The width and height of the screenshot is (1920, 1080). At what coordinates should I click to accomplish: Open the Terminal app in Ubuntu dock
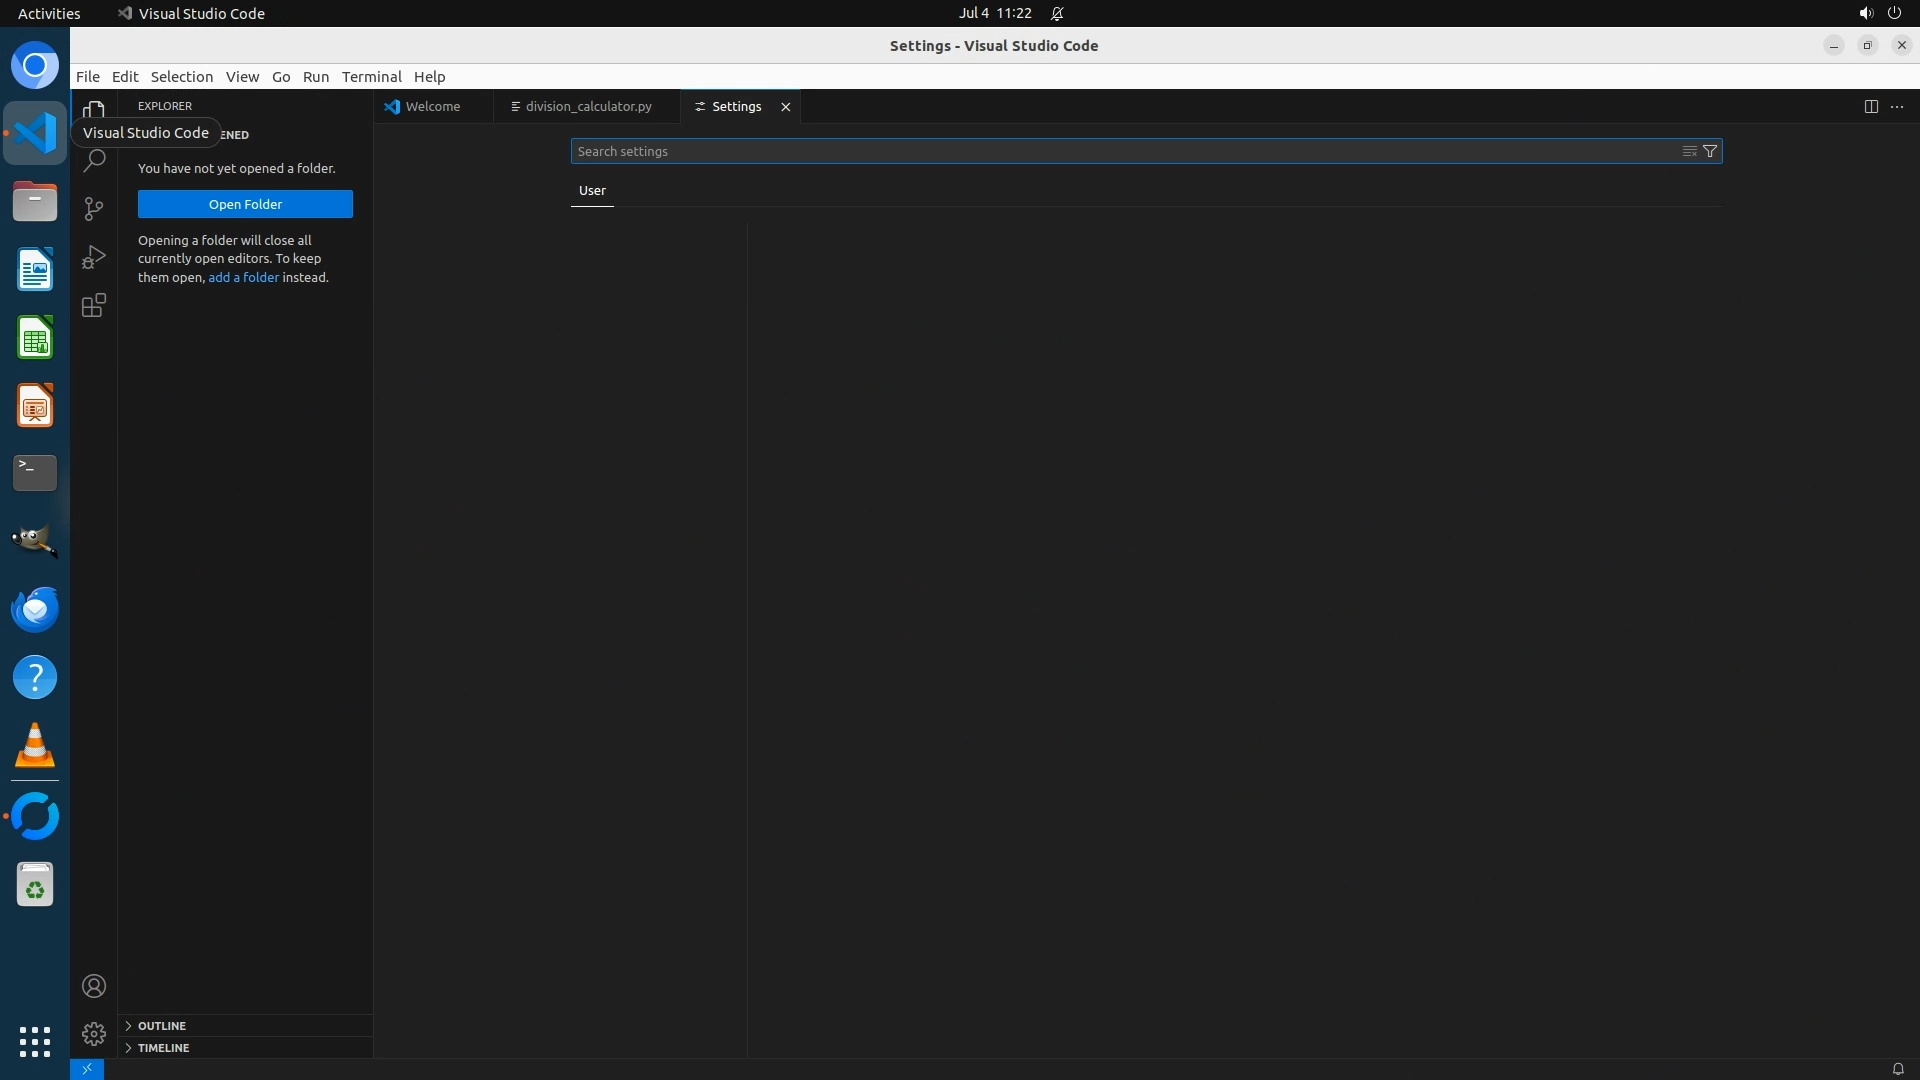point(35,473)
